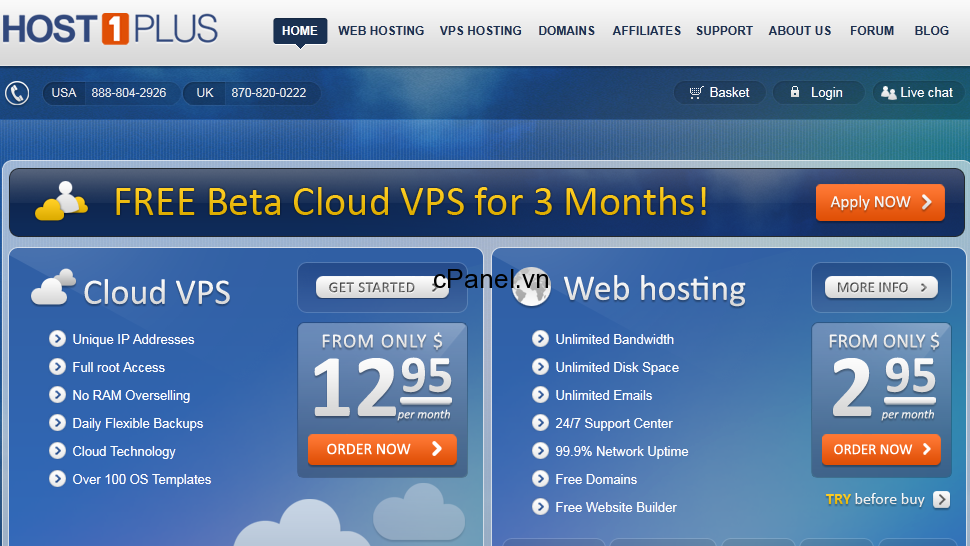Viewport: 970px width, 546px height.
Task: Click the Web hosting heading
Action: (655, 289)
